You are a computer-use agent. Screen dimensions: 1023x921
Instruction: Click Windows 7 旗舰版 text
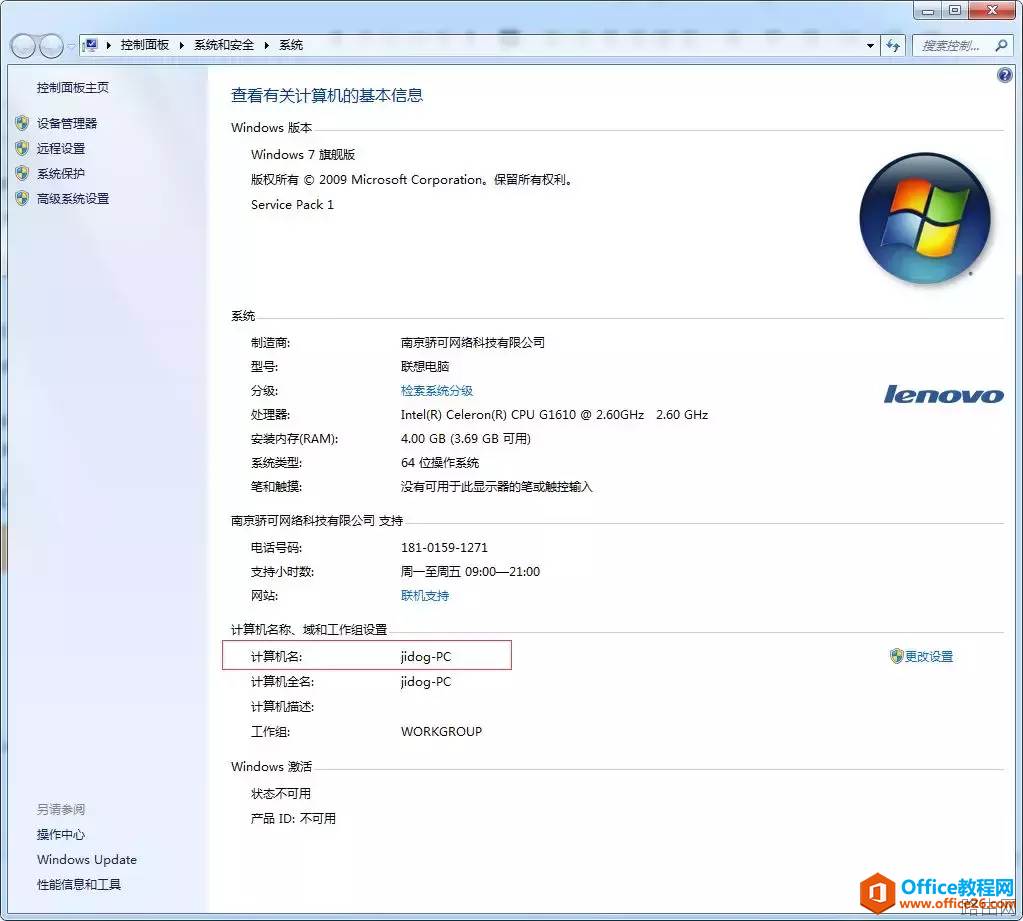click(x=303, y=154)
